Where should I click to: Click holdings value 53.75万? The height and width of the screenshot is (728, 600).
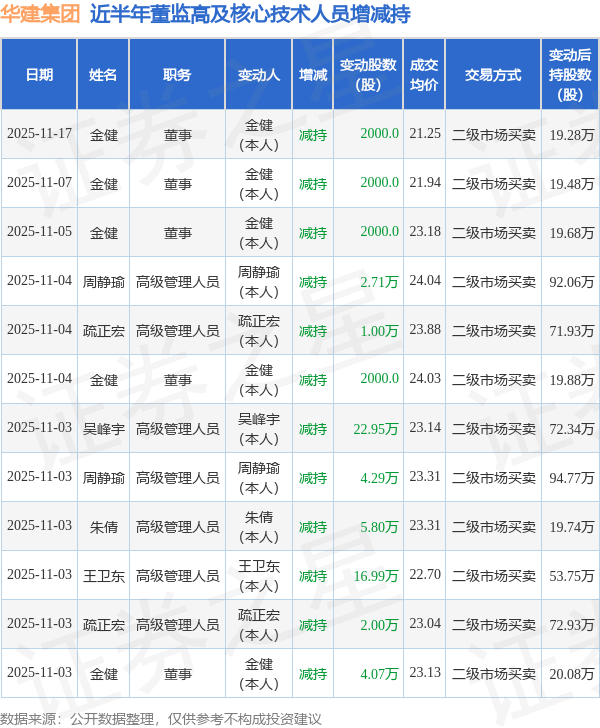click(x=572, y=576)
